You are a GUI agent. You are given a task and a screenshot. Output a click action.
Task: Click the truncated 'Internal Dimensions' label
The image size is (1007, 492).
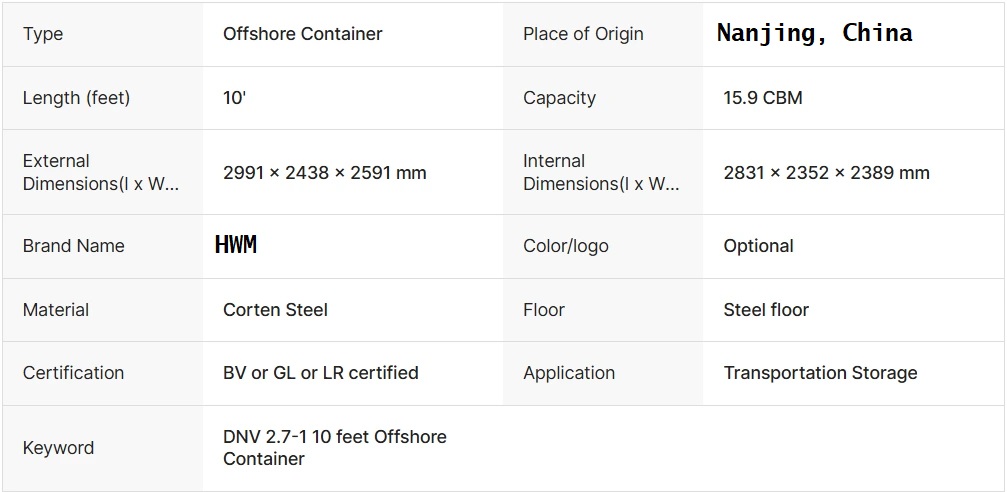[601, 172]
